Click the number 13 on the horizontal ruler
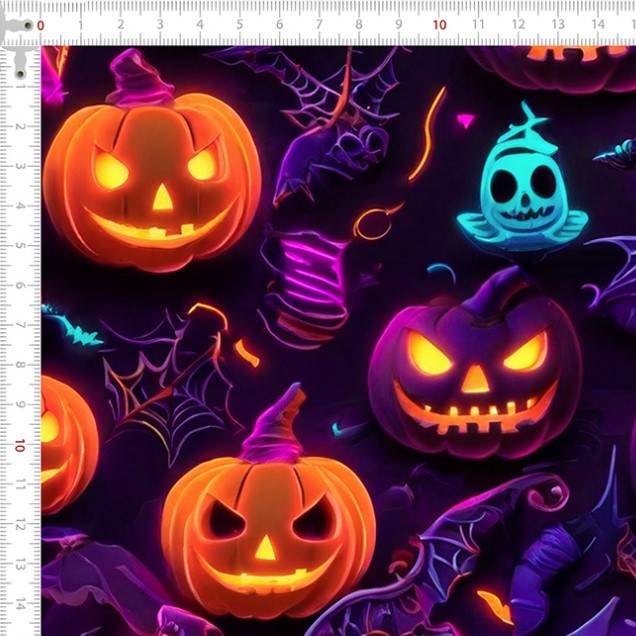 click(x=558, y=24)
